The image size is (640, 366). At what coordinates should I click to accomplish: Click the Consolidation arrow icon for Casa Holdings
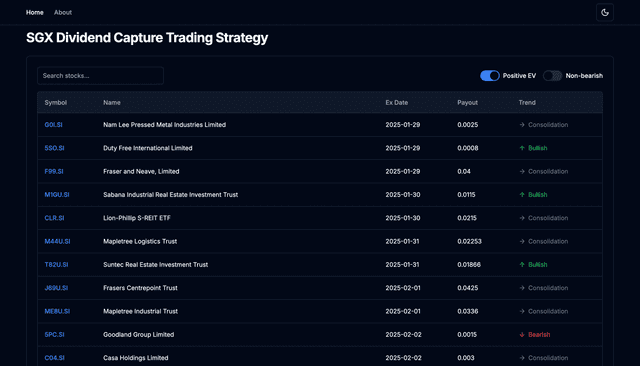pos(522,357)
